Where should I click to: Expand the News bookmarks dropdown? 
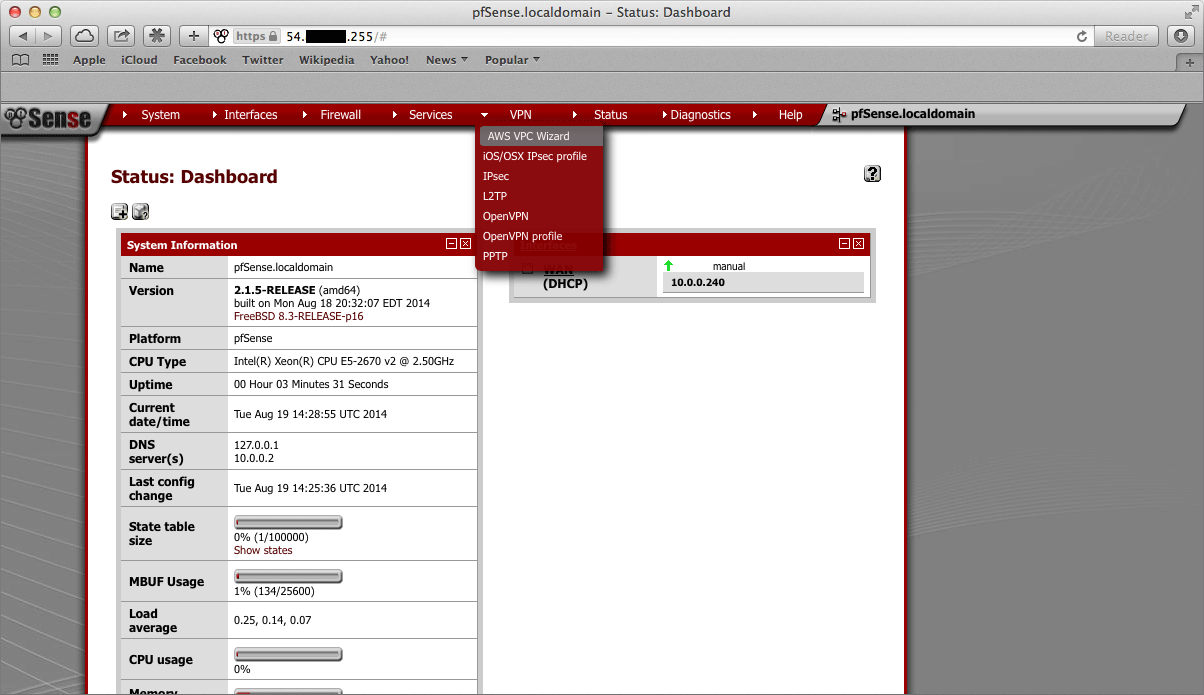point(446,60)
